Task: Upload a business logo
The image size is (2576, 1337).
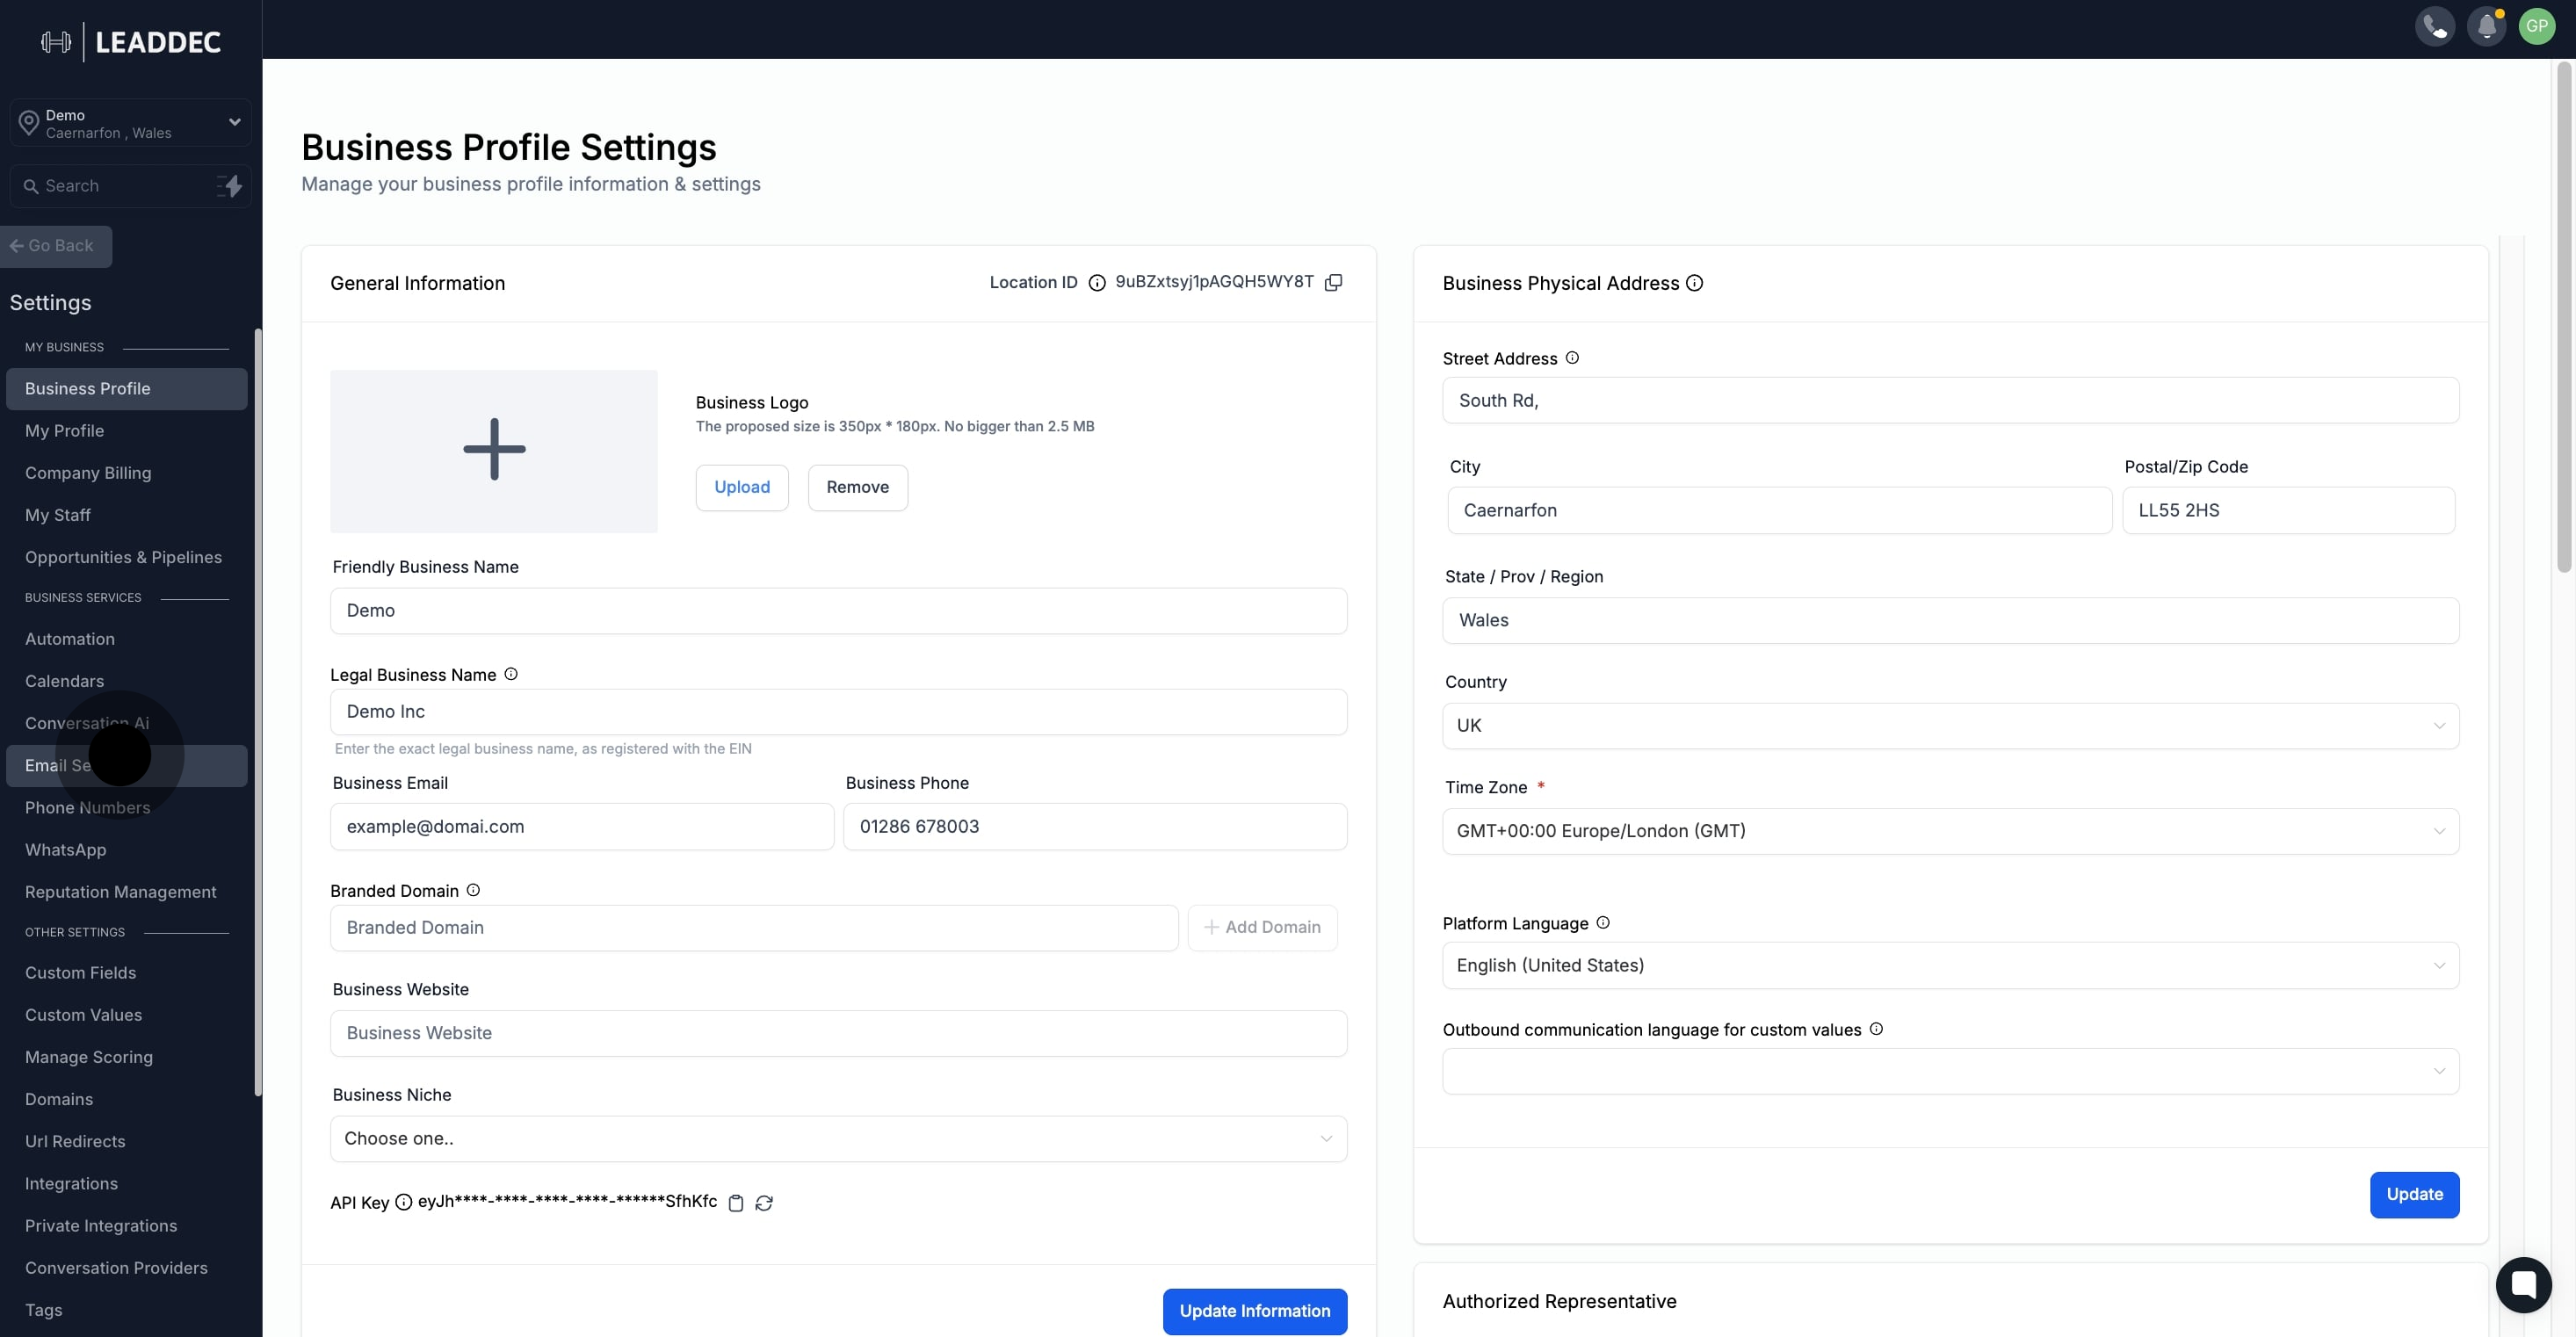Action: 741,487
